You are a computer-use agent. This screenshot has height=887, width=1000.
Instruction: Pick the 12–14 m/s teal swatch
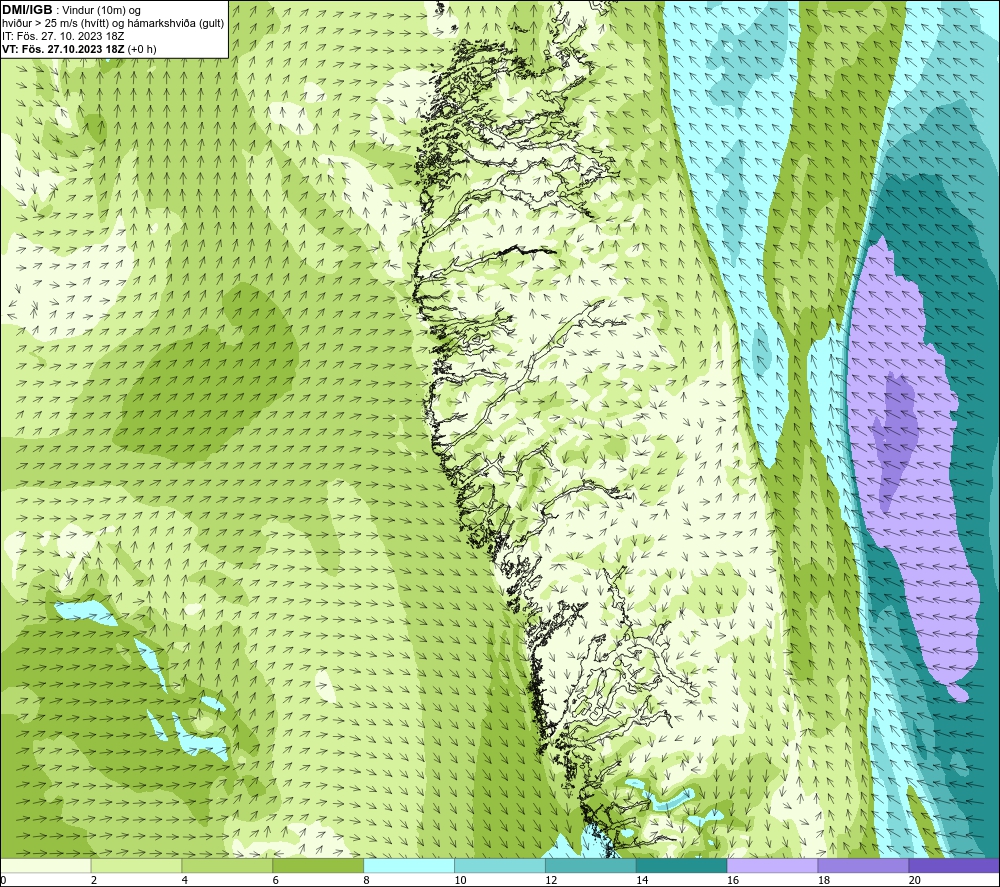click(591, 865)
